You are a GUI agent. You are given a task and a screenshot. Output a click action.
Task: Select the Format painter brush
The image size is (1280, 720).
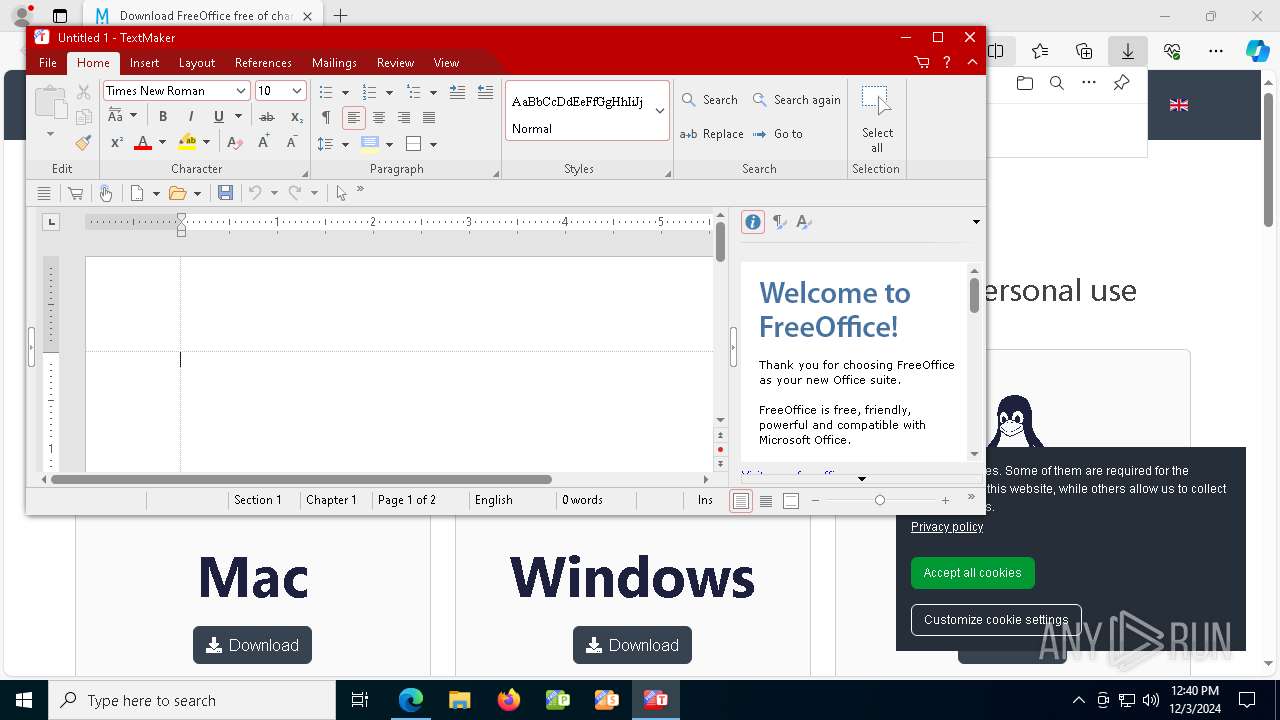coord(84,143)
